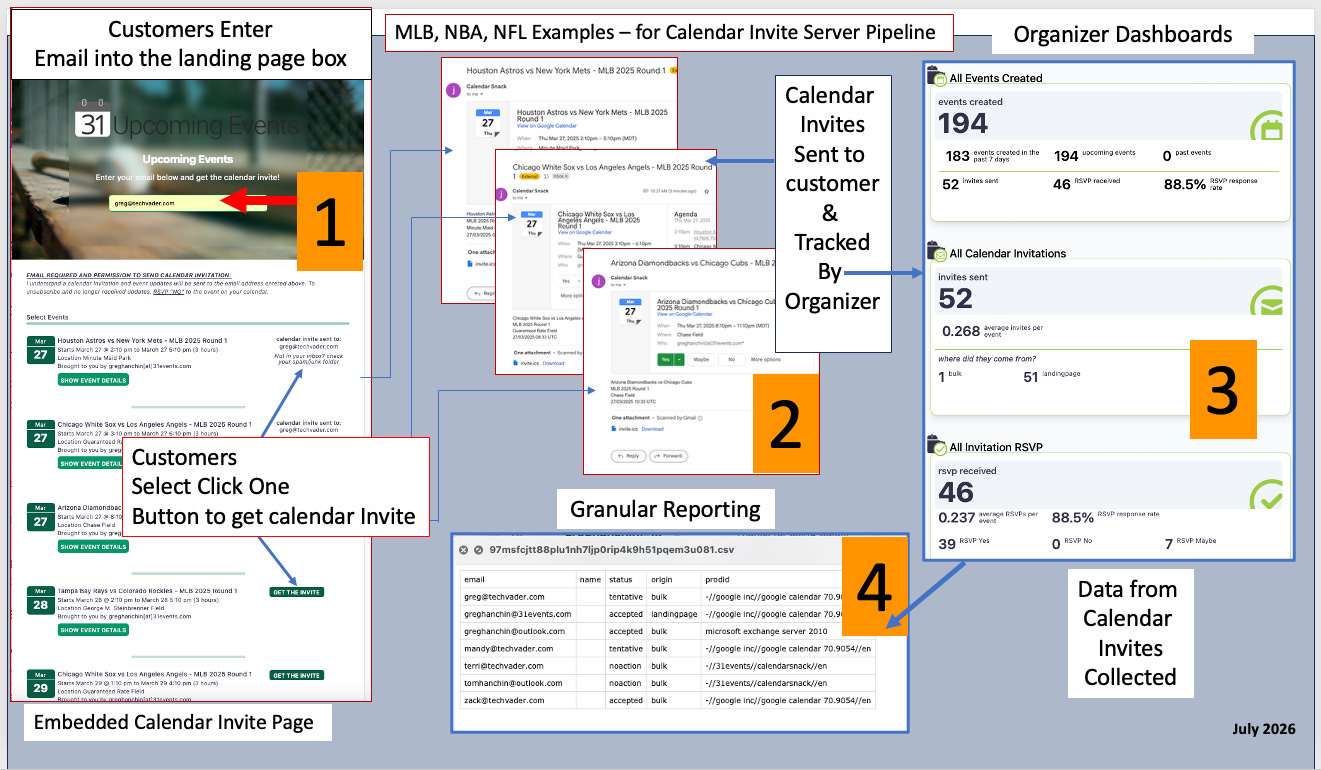Click No RSVP in Arizona Diamondbacks email

click(731, 358)
